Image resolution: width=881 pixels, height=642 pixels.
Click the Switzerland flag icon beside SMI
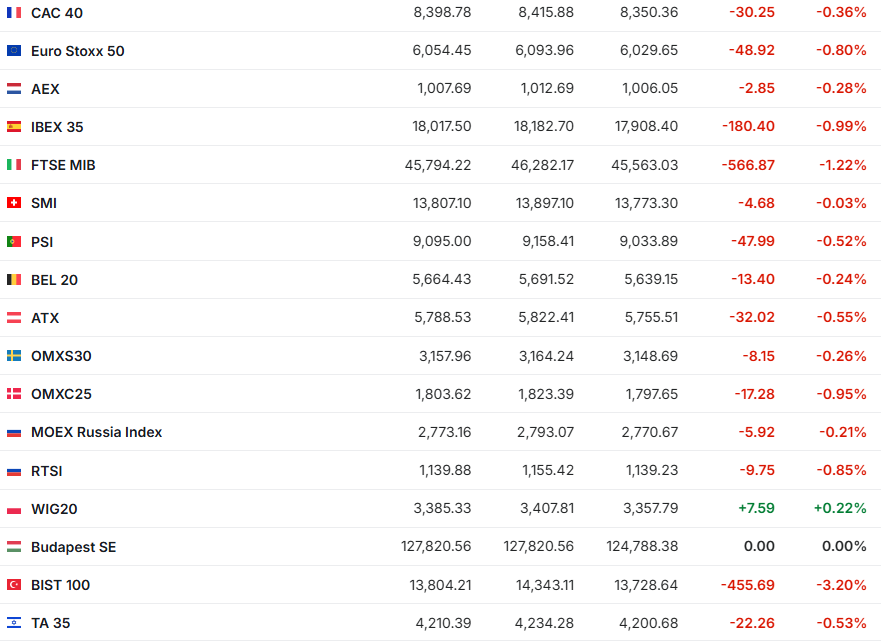pyautogui.click(x=14, y=203)
